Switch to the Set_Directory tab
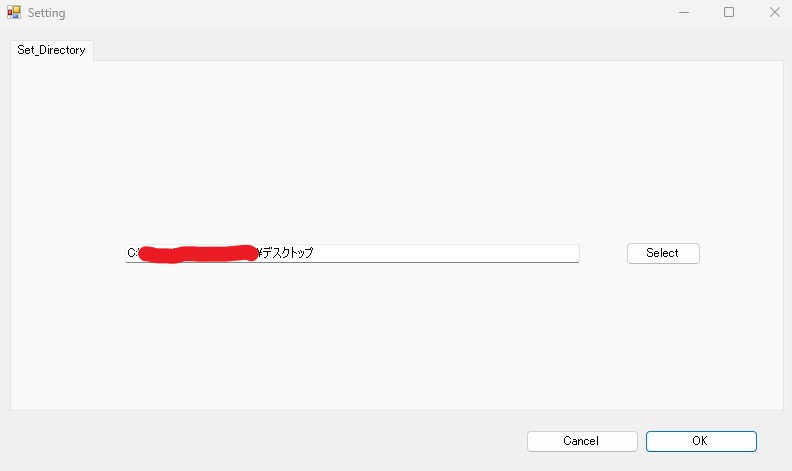Screen dimensions: 792x471 click(x=52, y=50)
